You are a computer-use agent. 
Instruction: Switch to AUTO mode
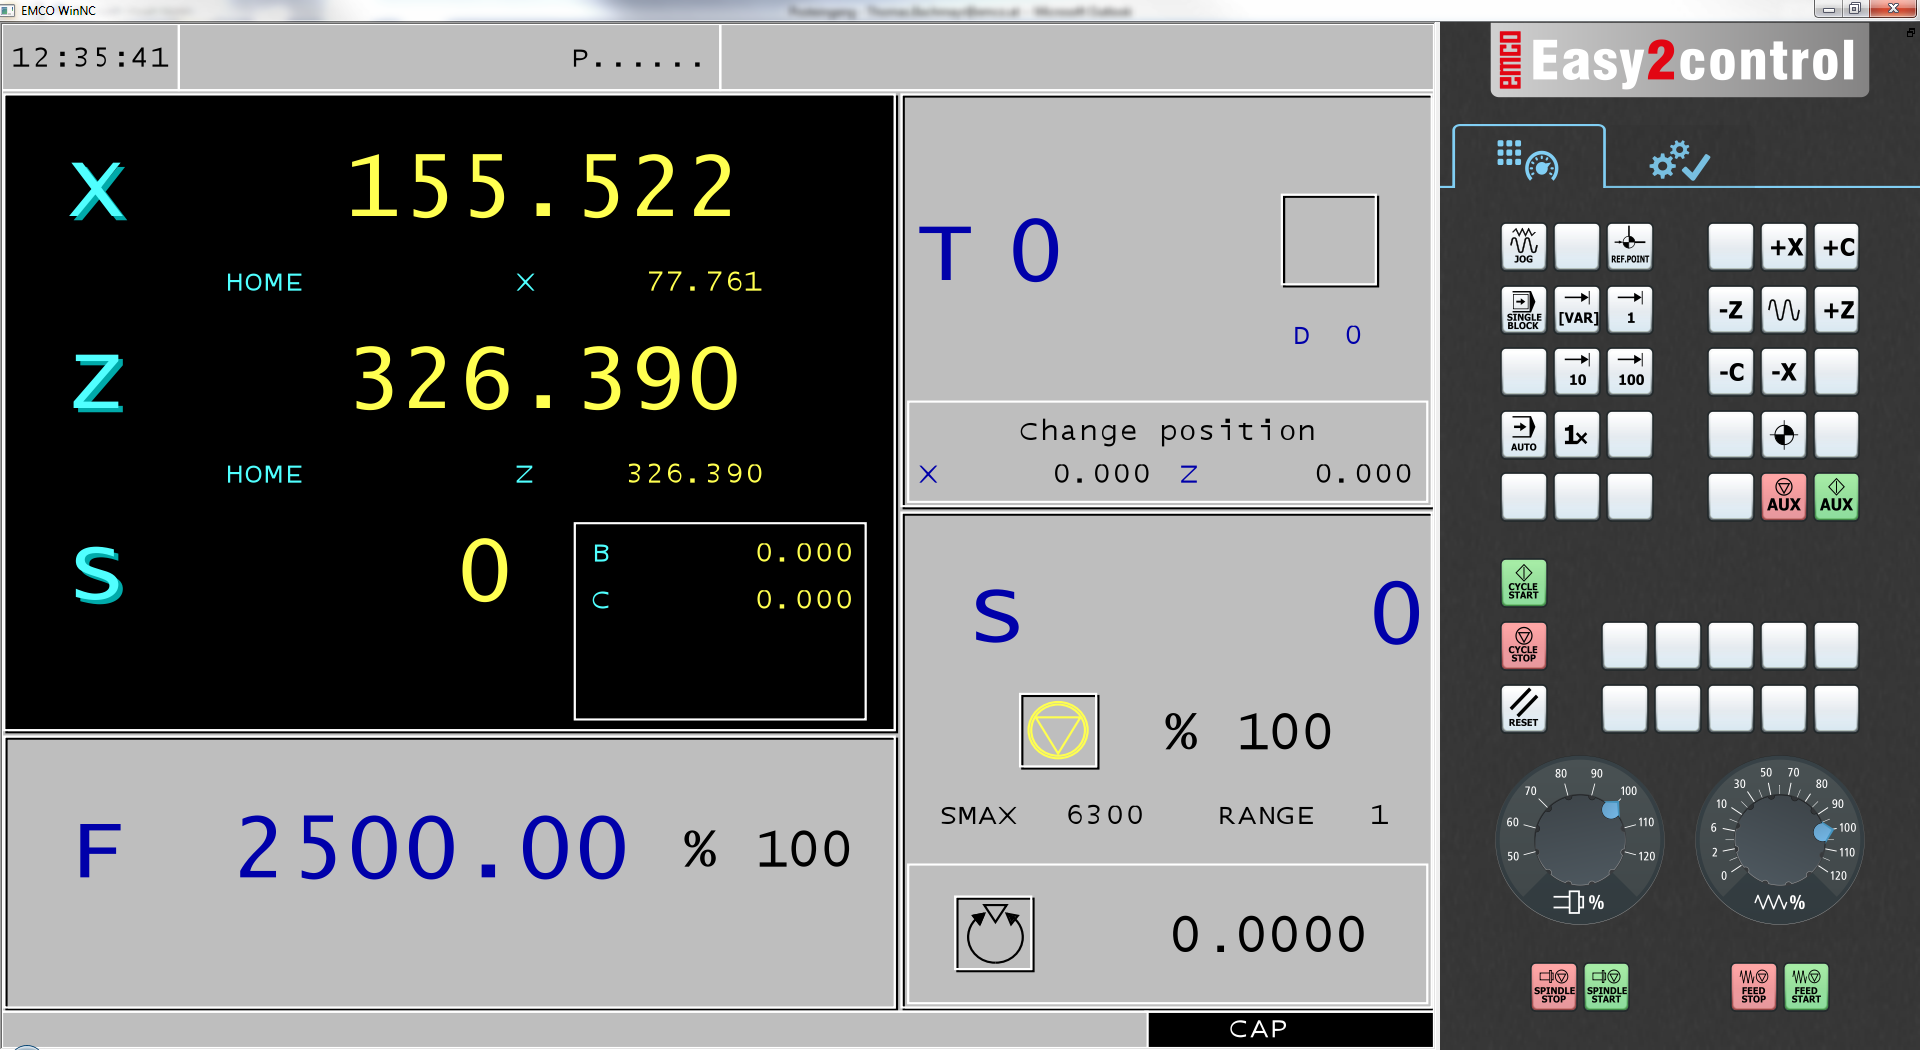tap(1523, 434)
